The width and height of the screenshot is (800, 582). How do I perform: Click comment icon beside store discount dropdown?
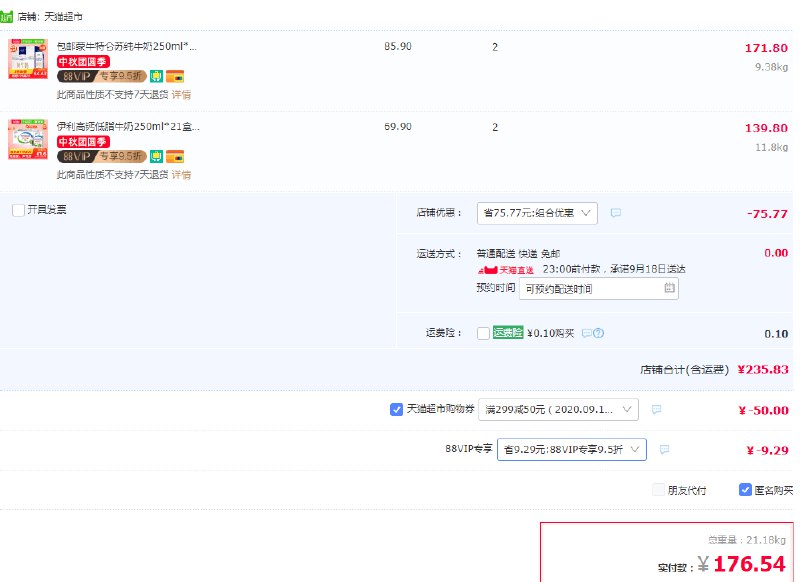(616, 213)
